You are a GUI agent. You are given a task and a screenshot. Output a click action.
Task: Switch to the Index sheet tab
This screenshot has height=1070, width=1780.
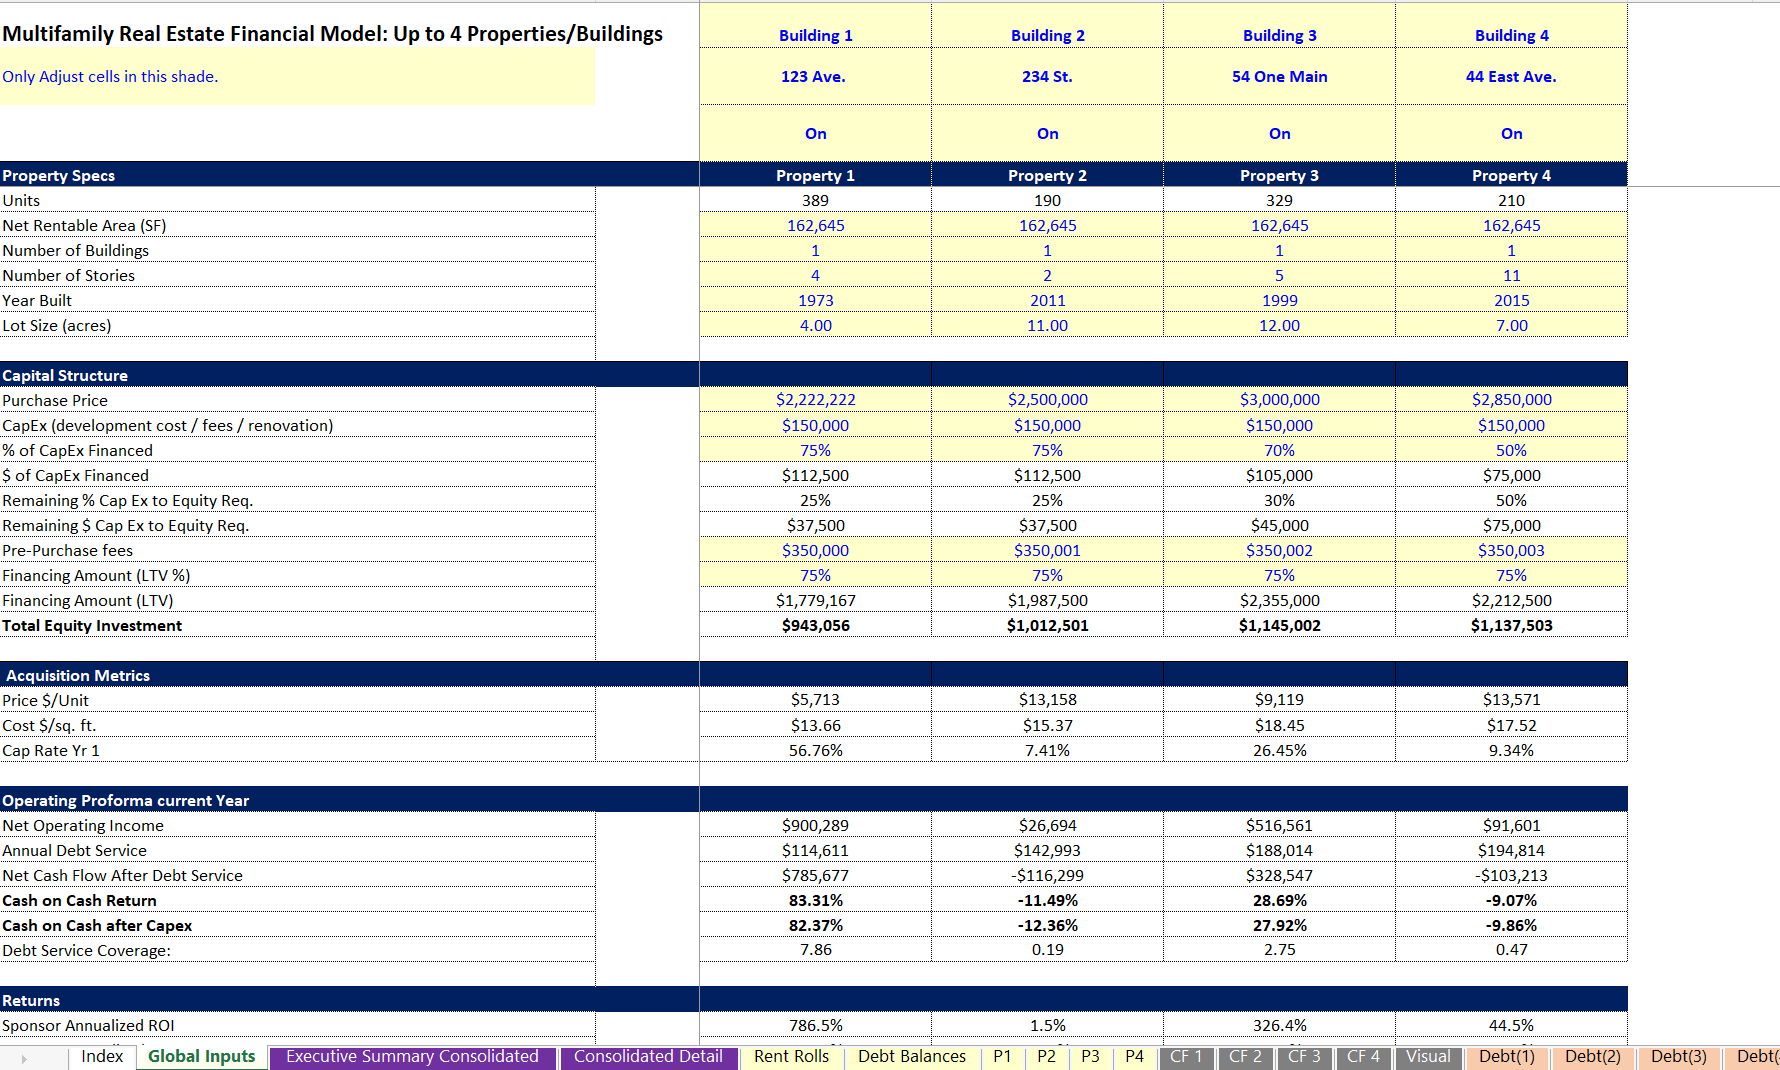tap(102, 1057)
